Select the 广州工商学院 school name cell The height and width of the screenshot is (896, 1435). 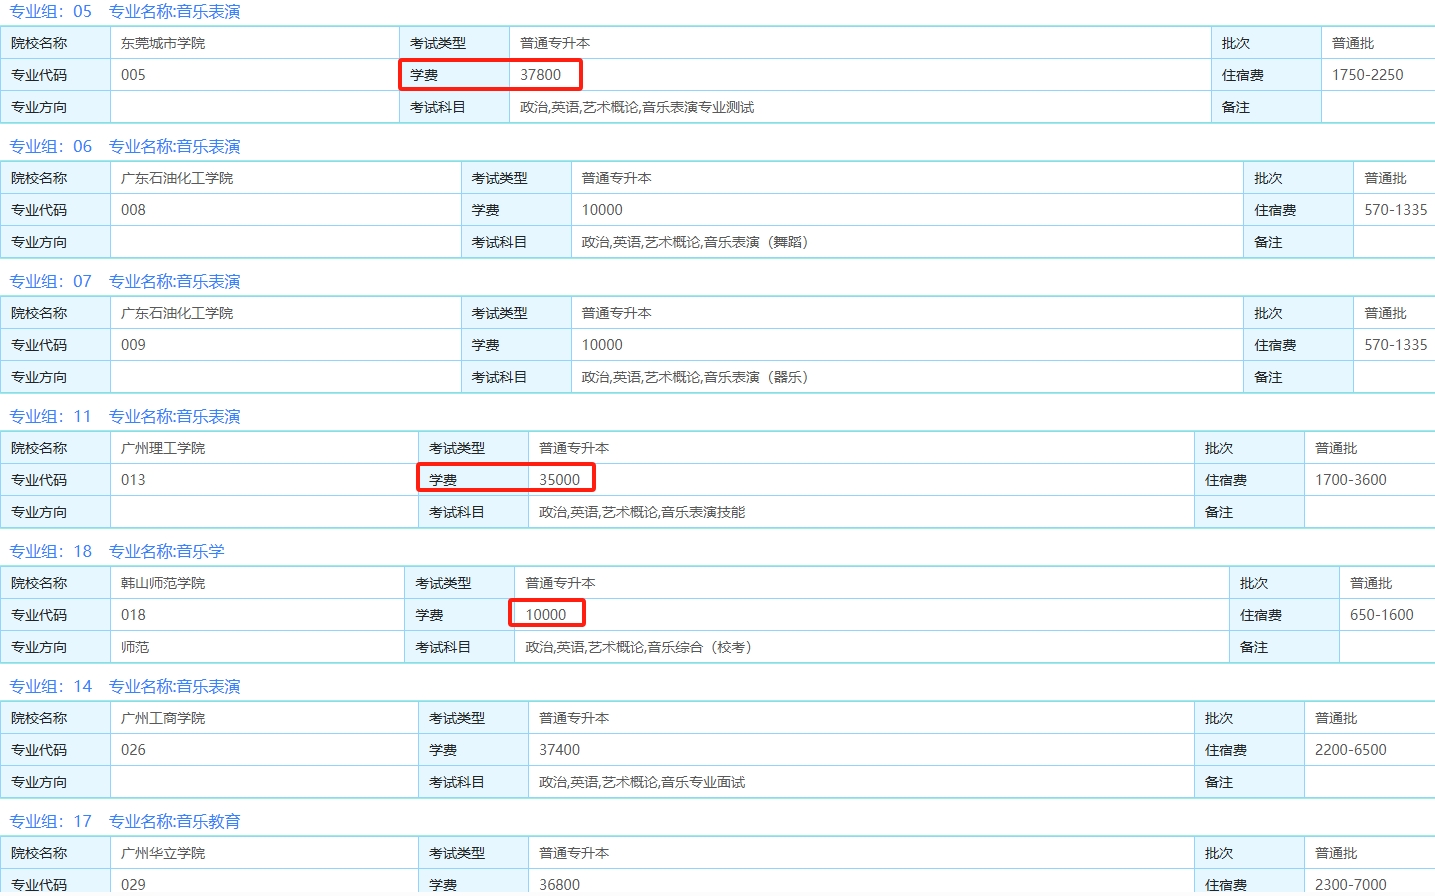(x=163, y=718)
